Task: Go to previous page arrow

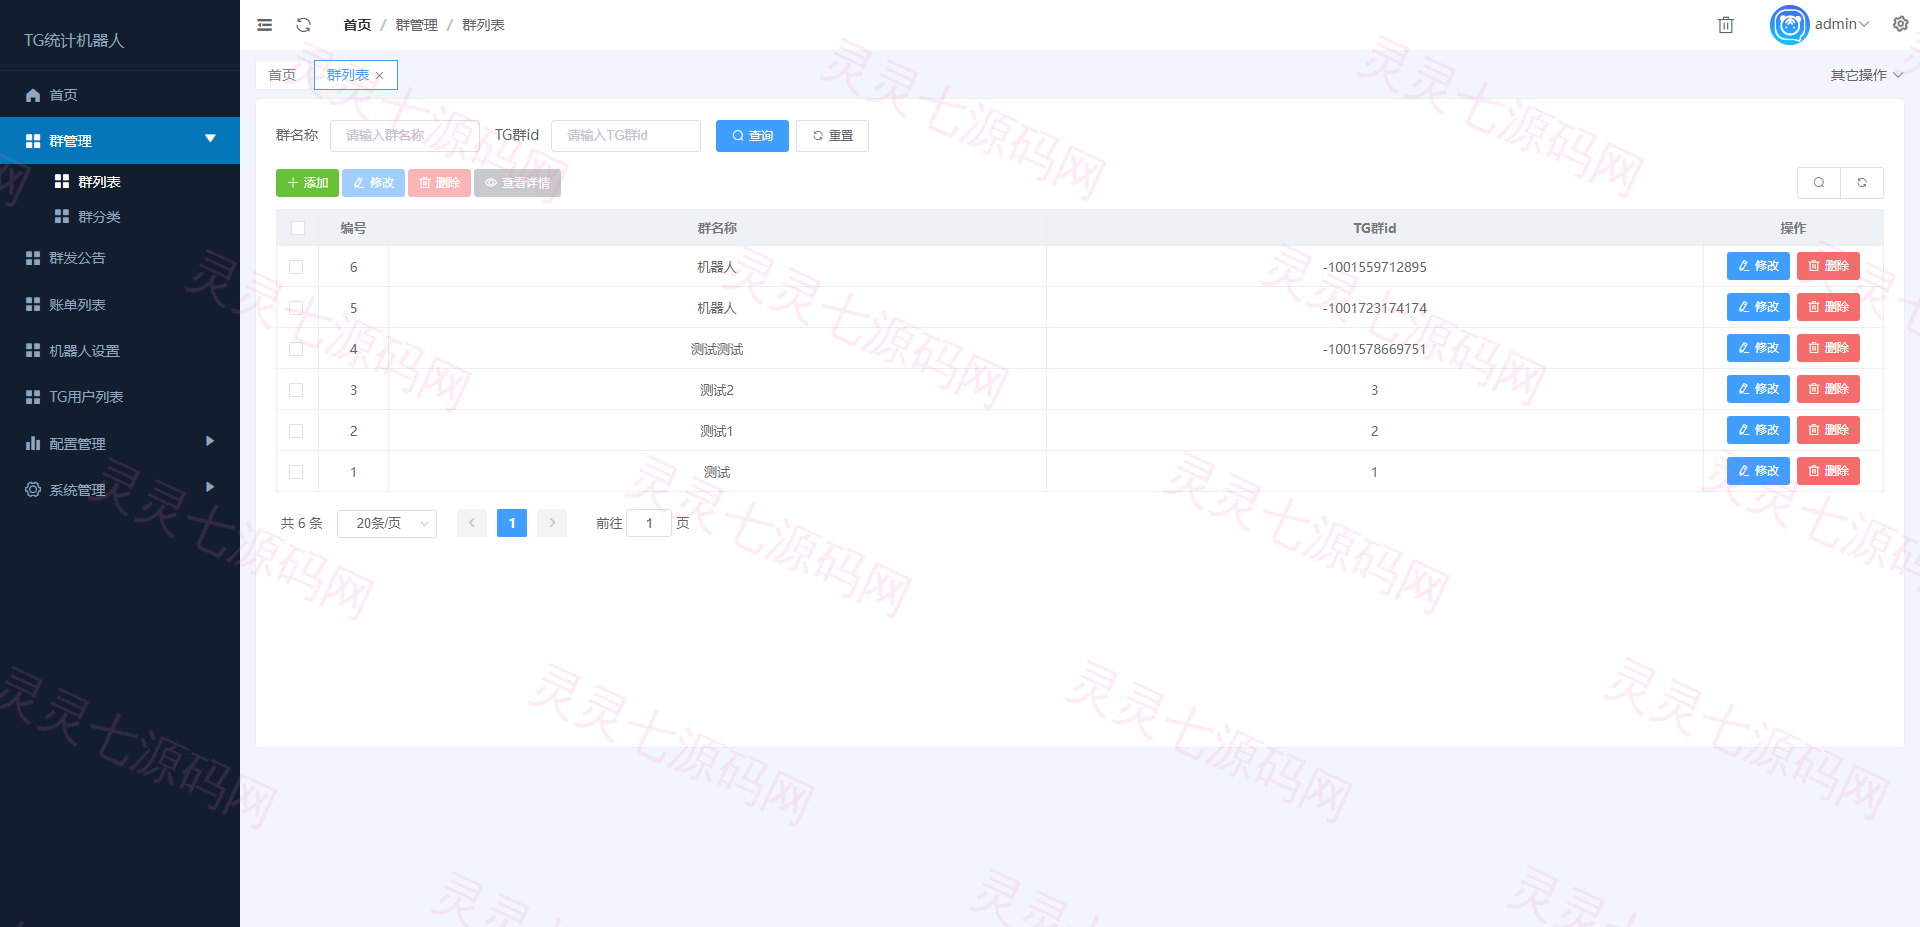Action: 472,523
